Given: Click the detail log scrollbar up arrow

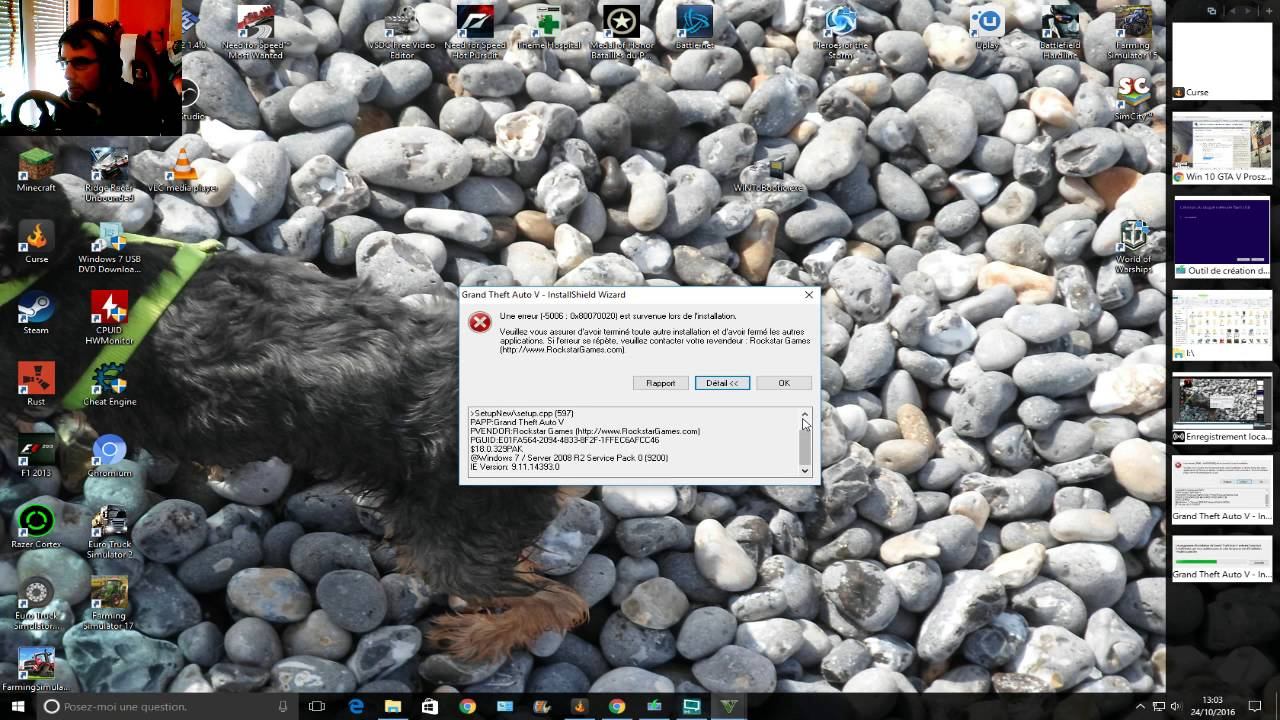Looking at the screenshot, I should click(805, 414).
